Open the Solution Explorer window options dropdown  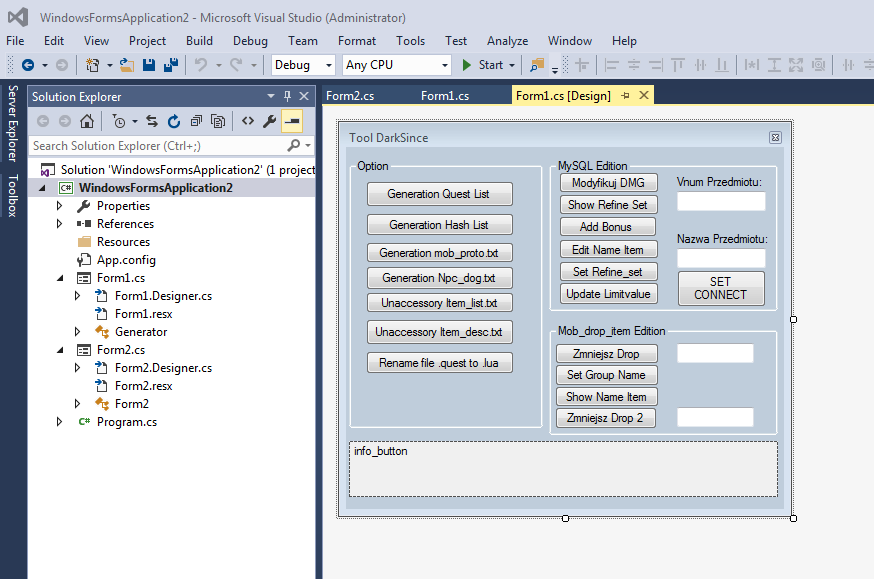click(271, 96)
